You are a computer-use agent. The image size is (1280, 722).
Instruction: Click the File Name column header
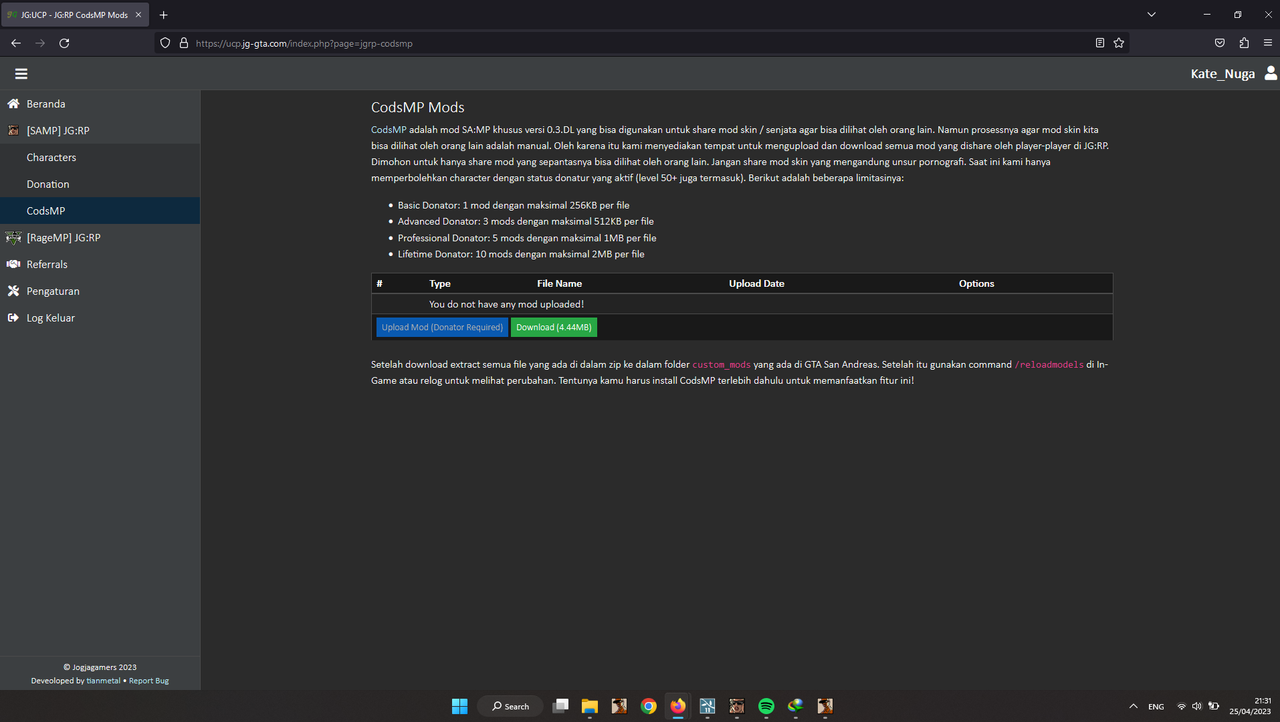click(x=559, y=284)
